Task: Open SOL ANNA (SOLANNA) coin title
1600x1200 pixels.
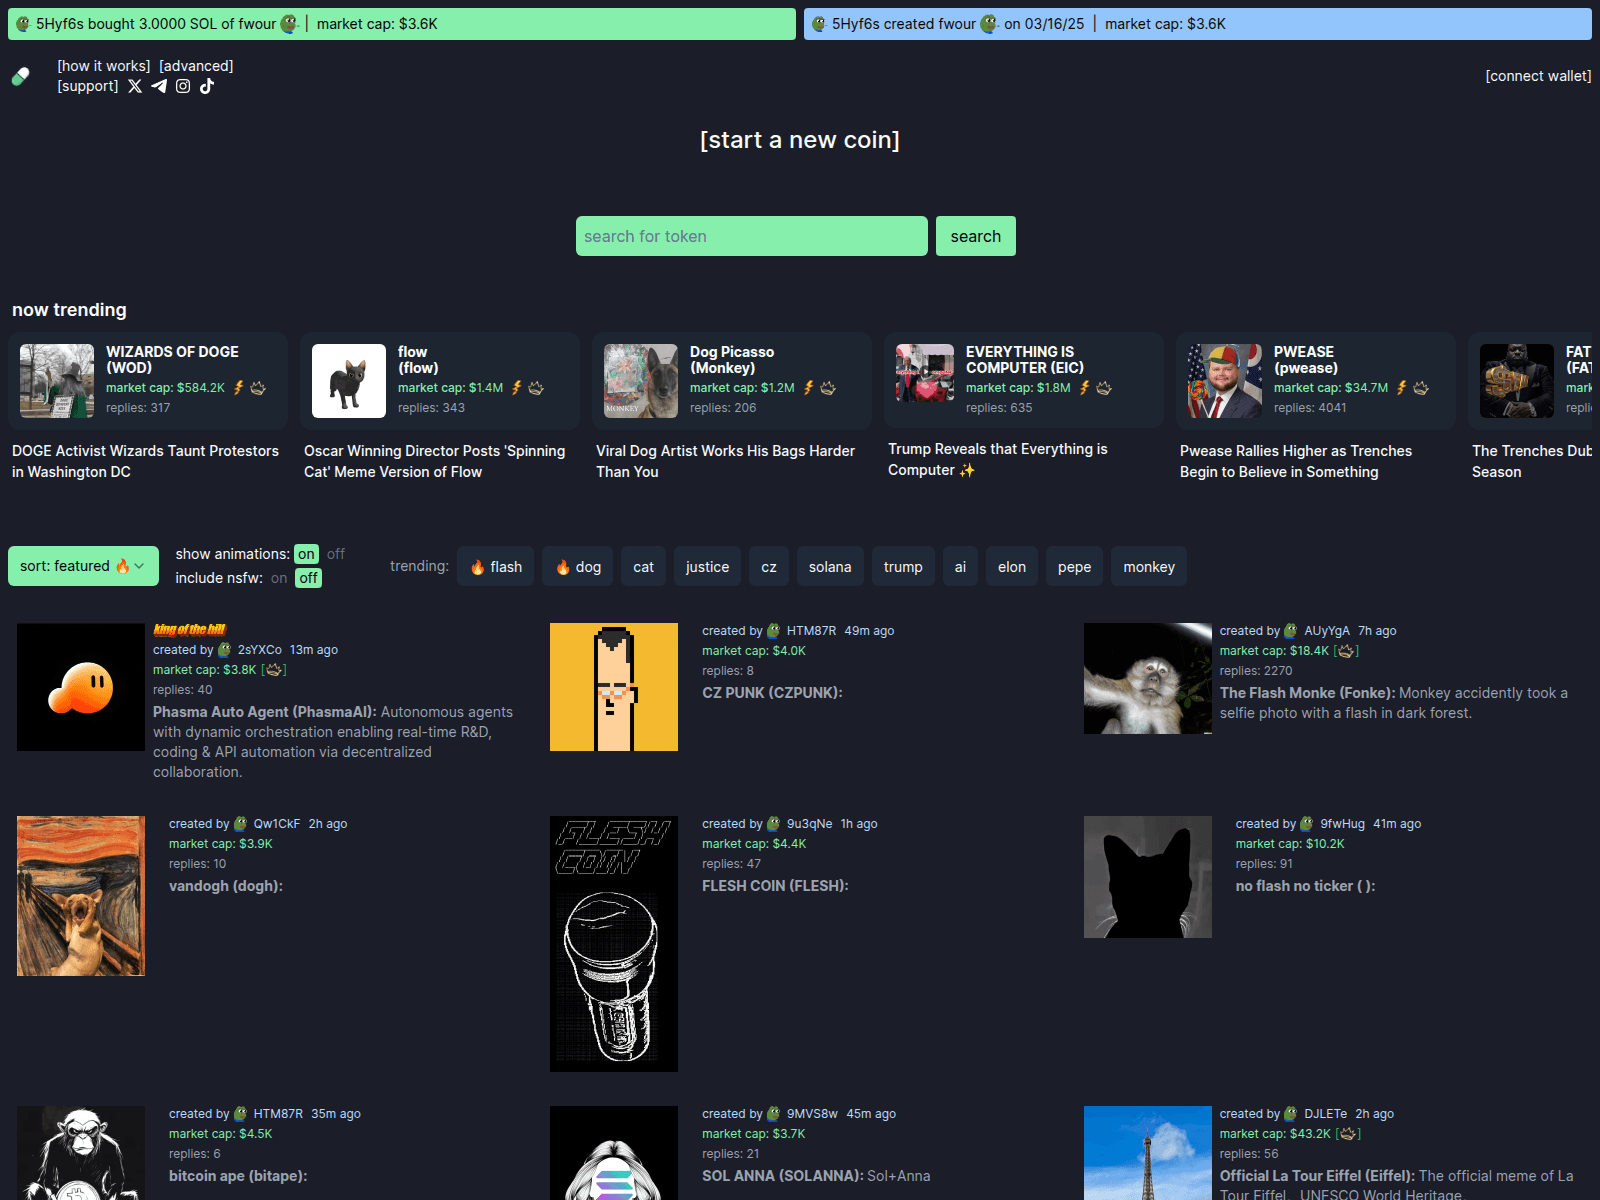Action: point(783,1176)
